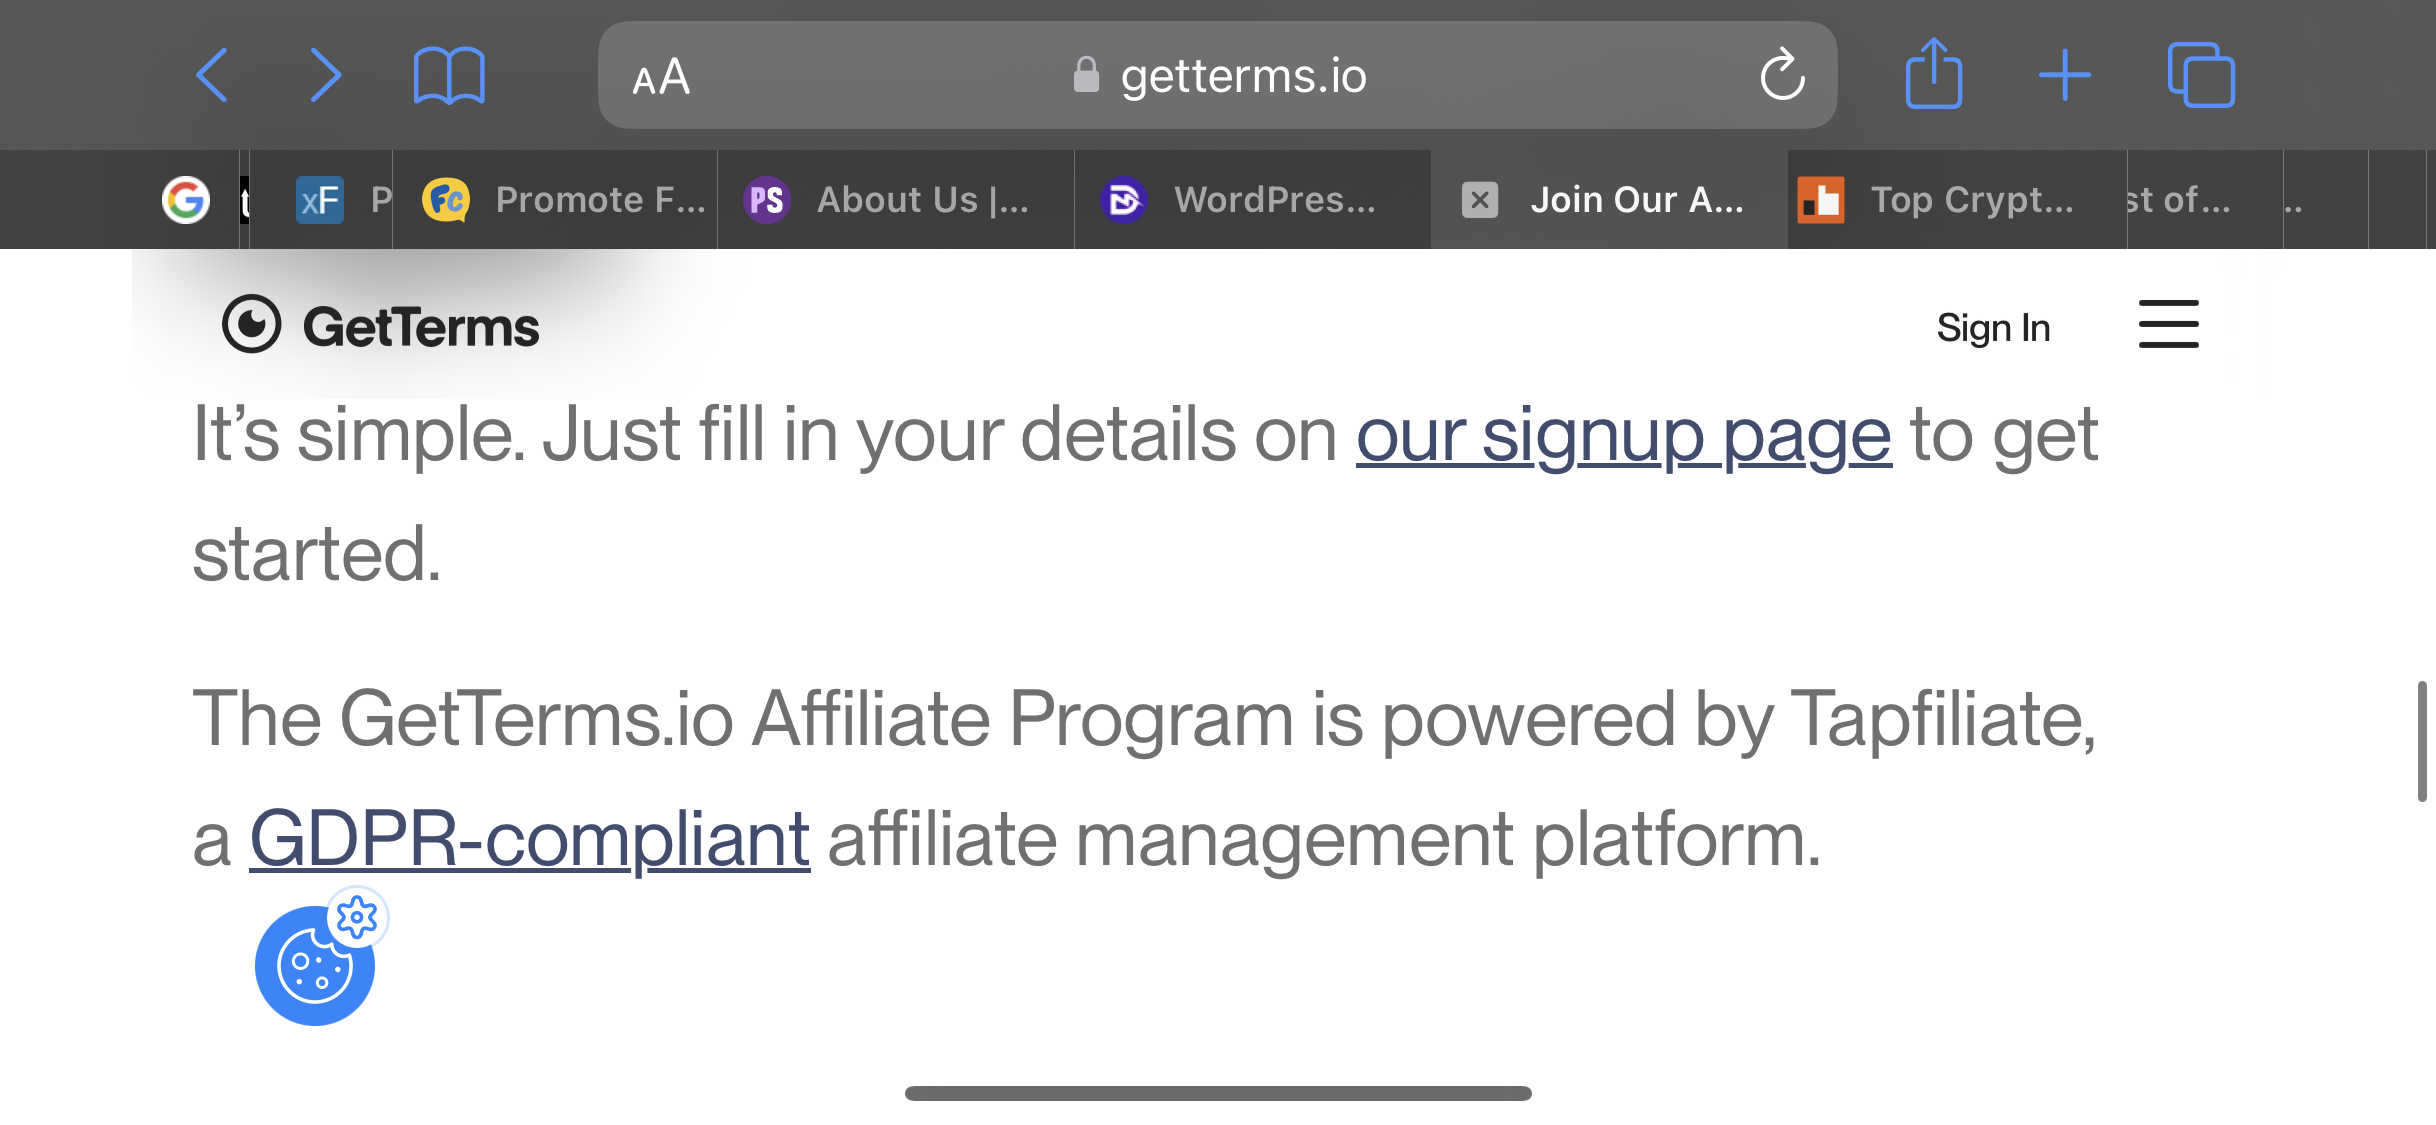Screen dimensions: 2436x1125
Task: Reload the page with the refresh icon
Action: [1782, 75]
